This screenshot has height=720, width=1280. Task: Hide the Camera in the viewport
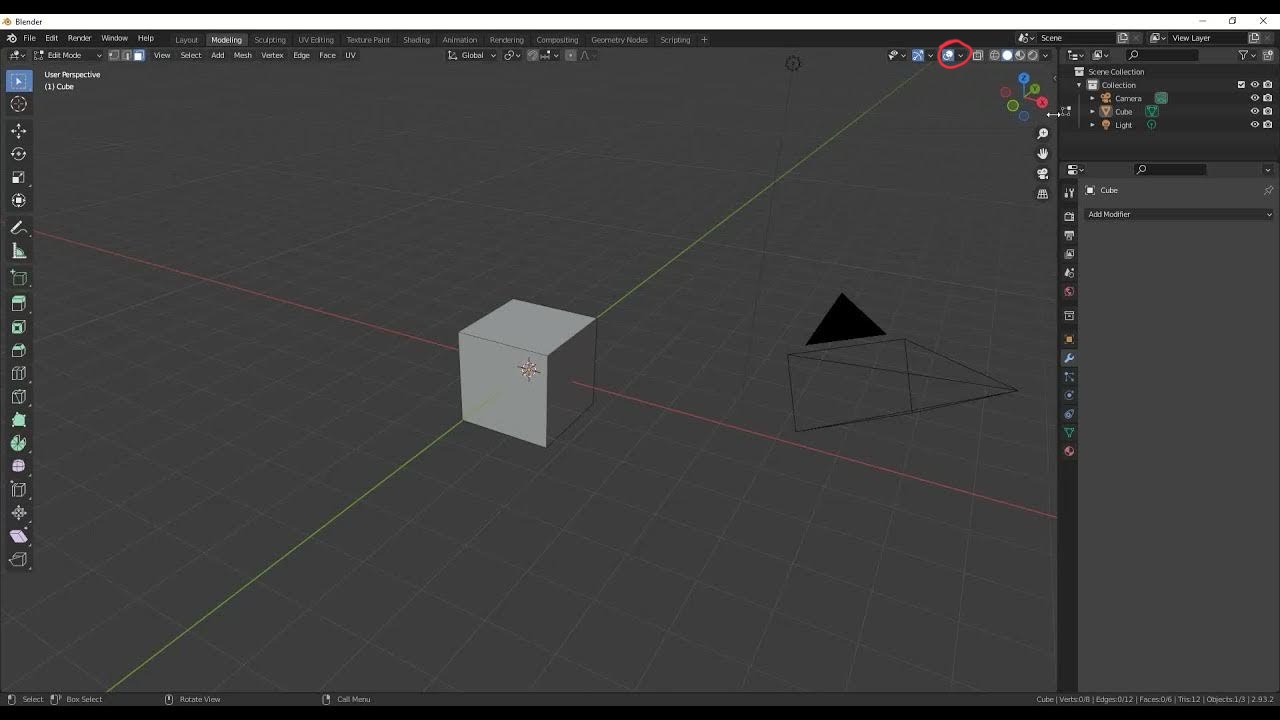tap(1255, 98)
